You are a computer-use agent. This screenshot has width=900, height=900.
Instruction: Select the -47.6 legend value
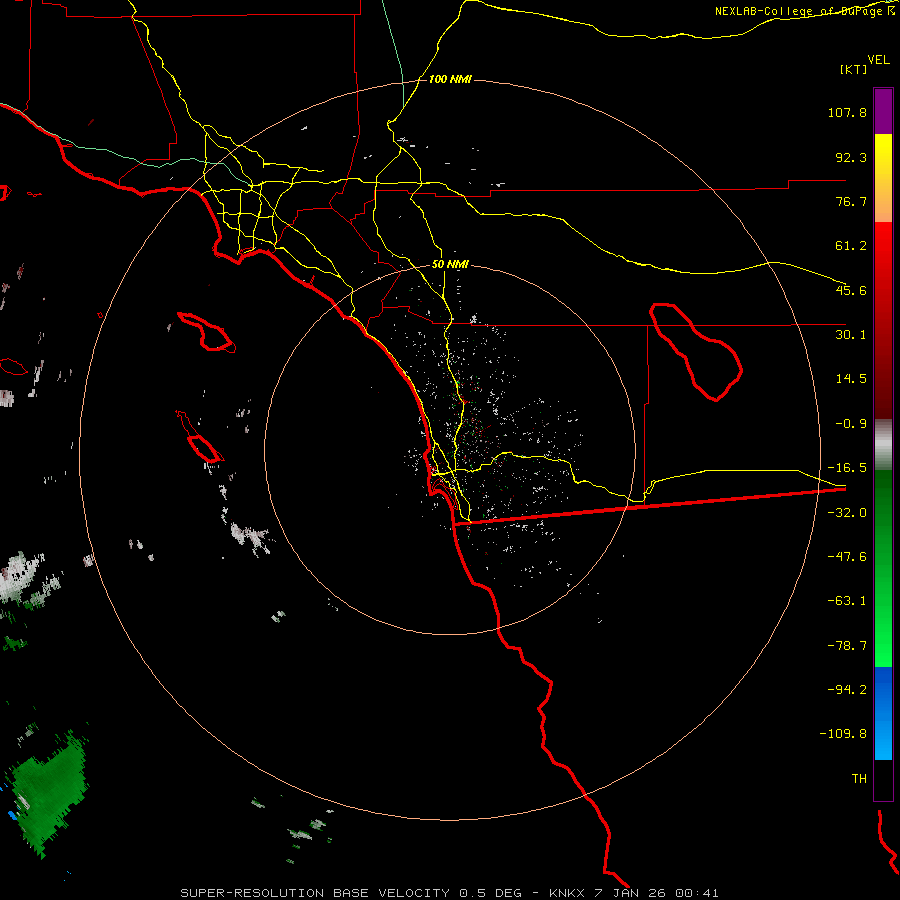847,557
